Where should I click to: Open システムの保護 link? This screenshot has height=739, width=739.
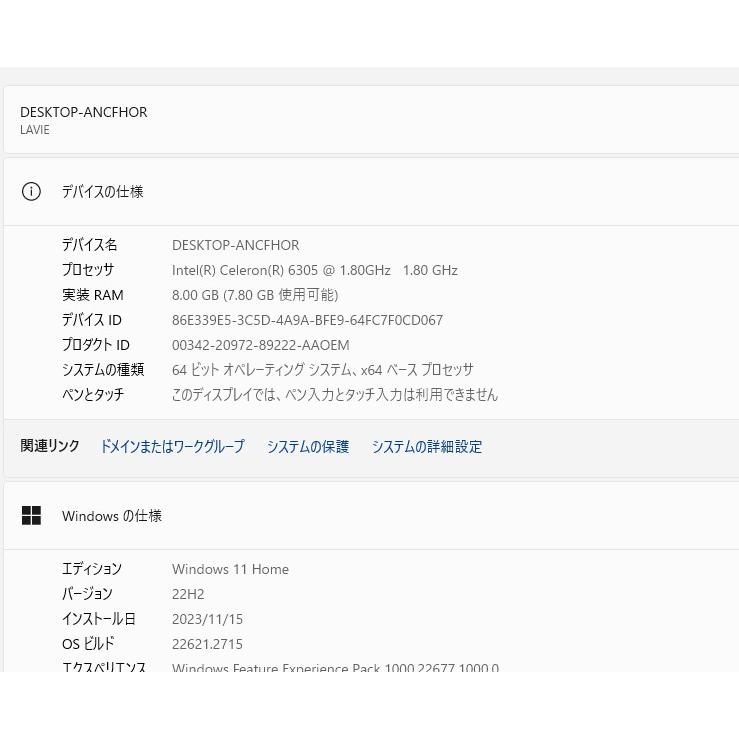[x=308, y=446]
